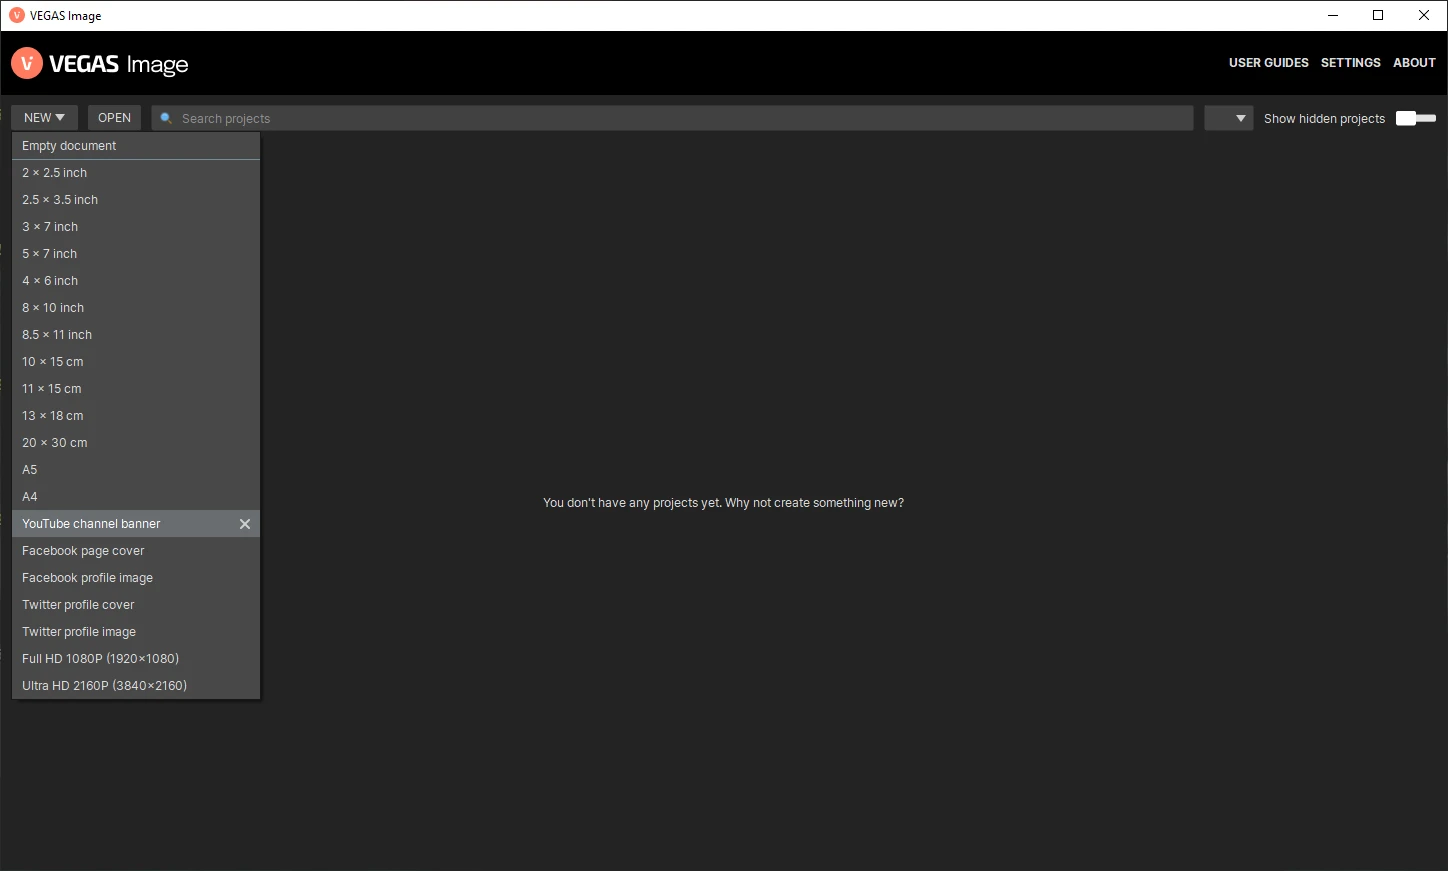This screenshot has width=1448, height=871.
Task: Create a Facebook profile image
Action: pyautogui.click(x=136, y=578)
